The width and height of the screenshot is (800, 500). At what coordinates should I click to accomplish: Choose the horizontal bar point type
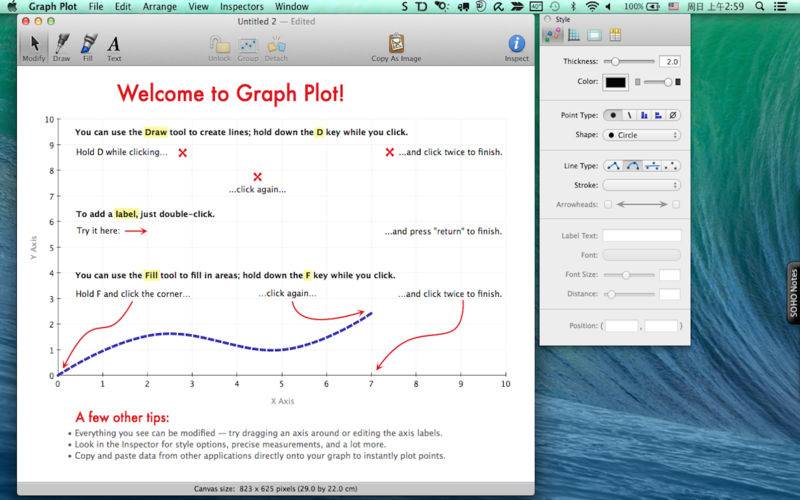[658, 115]
